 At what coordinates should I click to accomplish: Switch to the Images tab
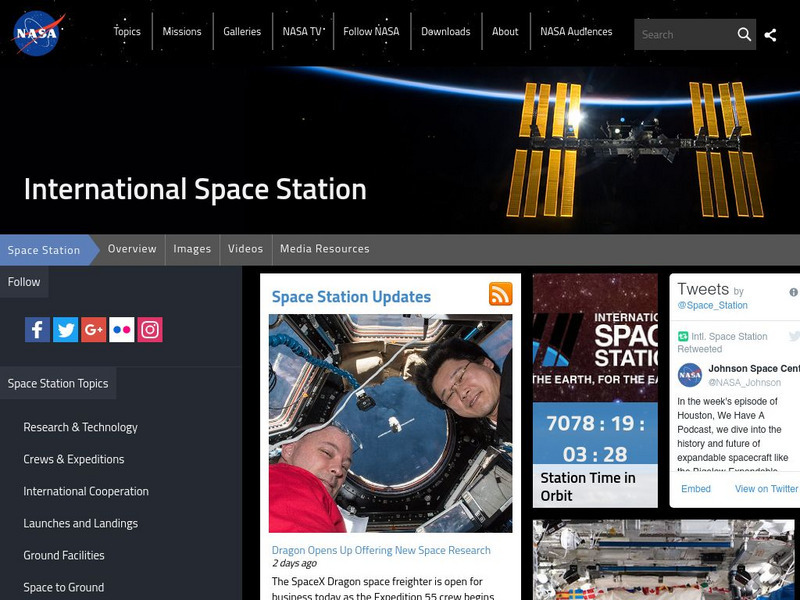192,249
